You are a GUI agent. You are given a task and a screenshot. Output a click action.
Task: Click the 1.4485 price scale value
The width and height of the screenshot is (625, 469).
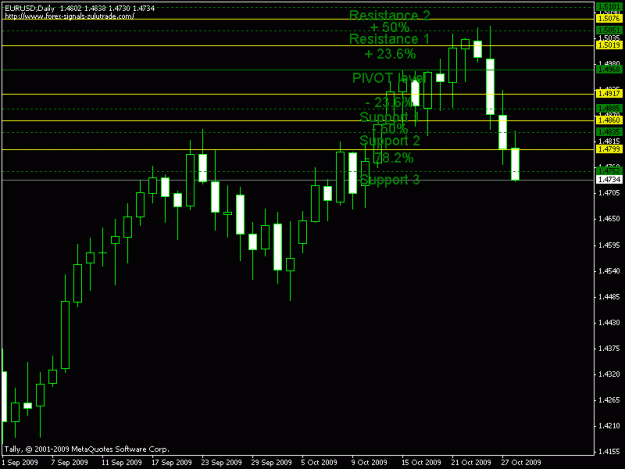[609, 297]
